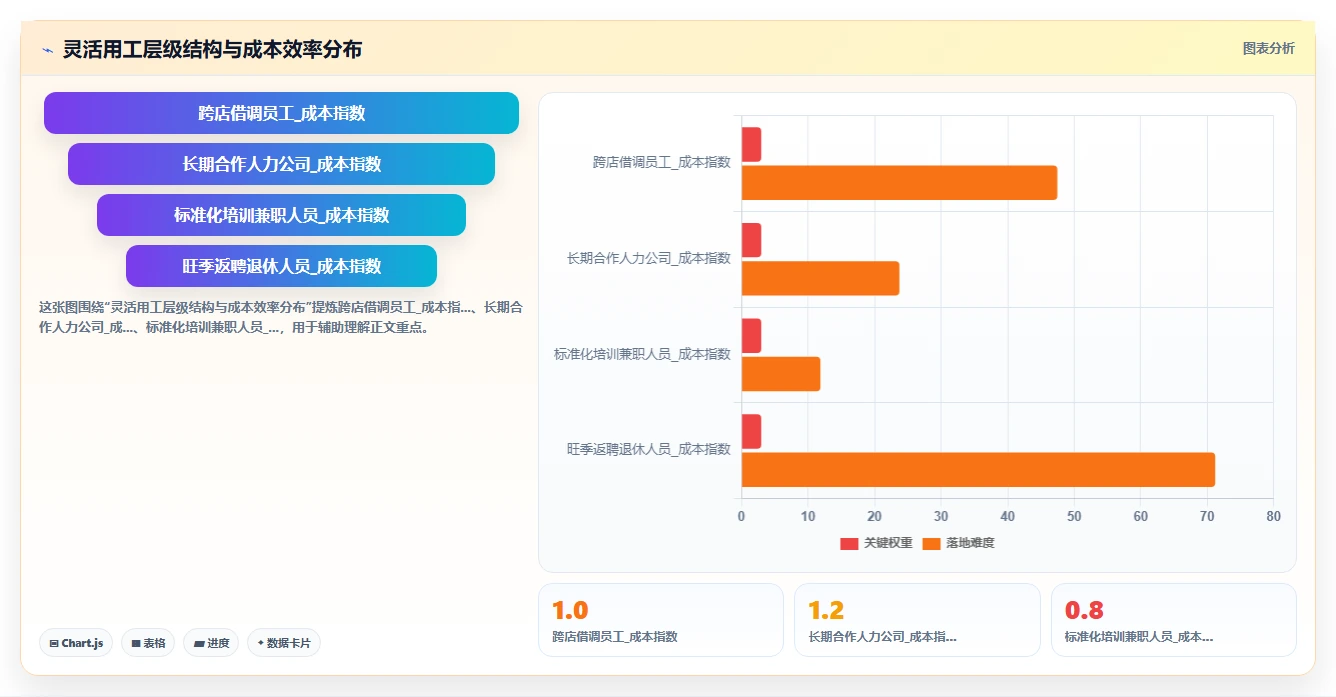This screenshot has height=697, width=1336.
Task: Click the red 关键权重 bar for 长期合作人力公司
Action: (751, 240)
